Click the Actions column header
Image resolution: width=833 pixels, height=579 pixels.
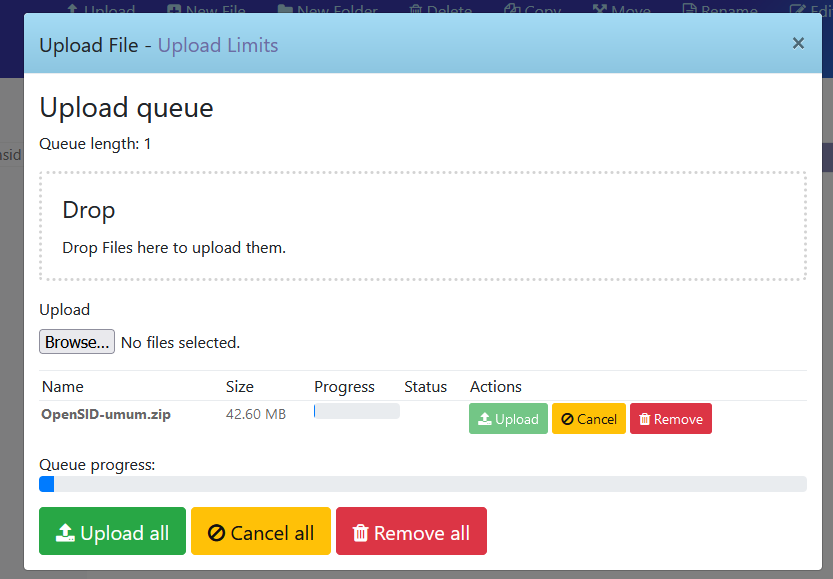(x=496, y=387)
